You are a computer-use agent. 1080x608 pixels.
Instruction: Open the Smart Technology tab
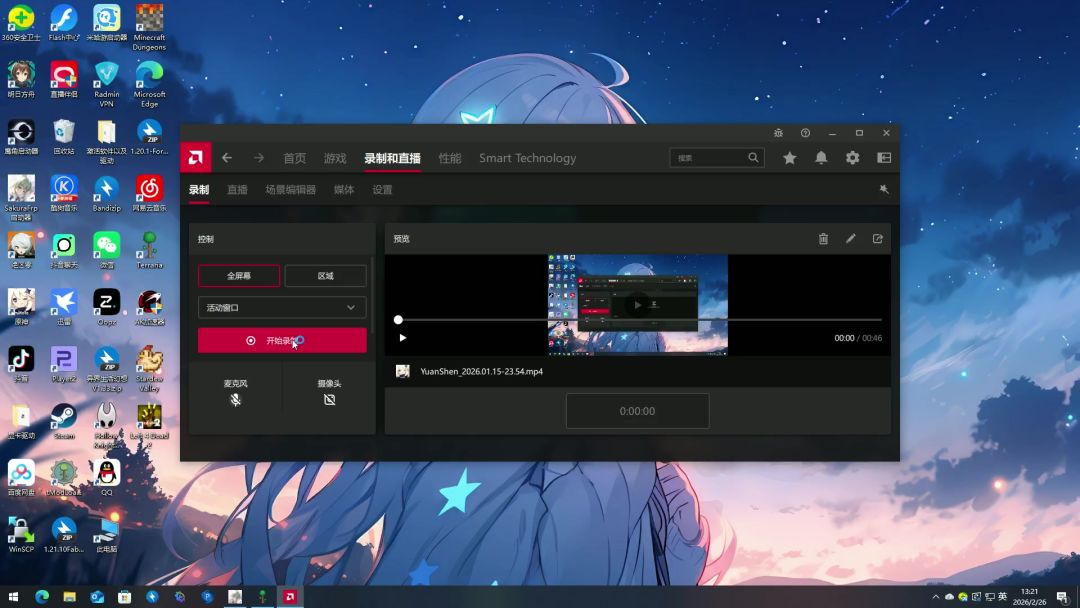pyautogui.click(x=528, y=158)
